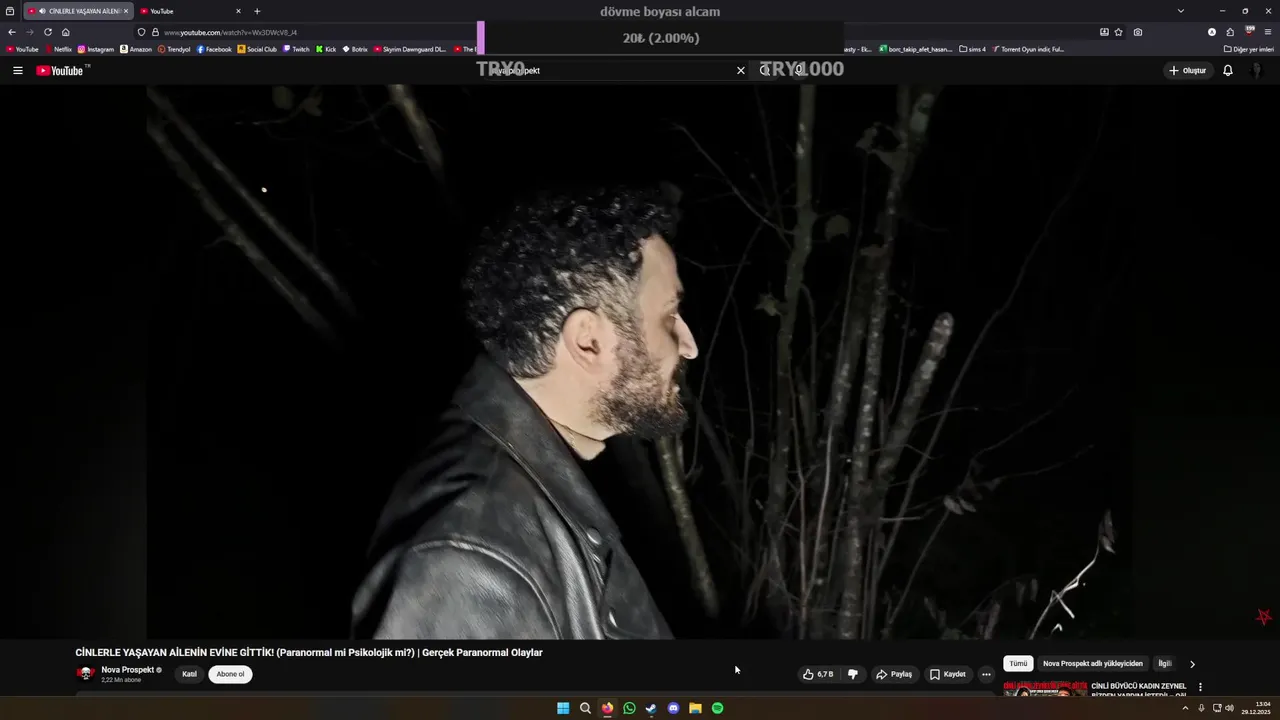
Task: Open the Netflix bookmark
Action: pyautogui.click(x=58, y=49)
